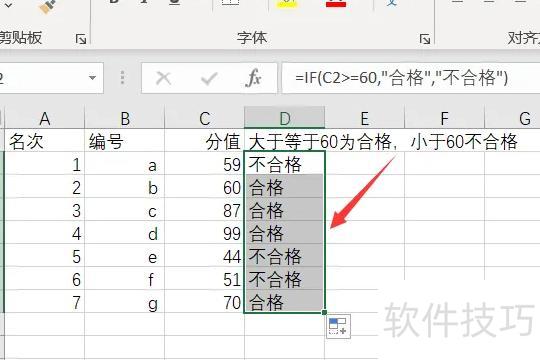Click the 名次 cell with value 3
Screen dimensions: 540x360
(x=44, y=209)
